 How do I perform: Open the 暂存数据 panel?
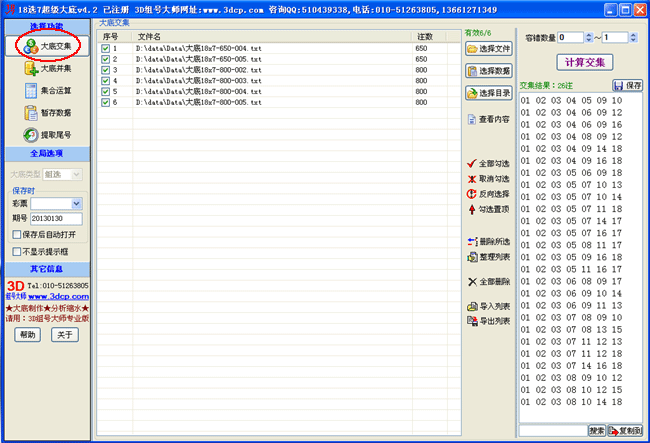47,113
